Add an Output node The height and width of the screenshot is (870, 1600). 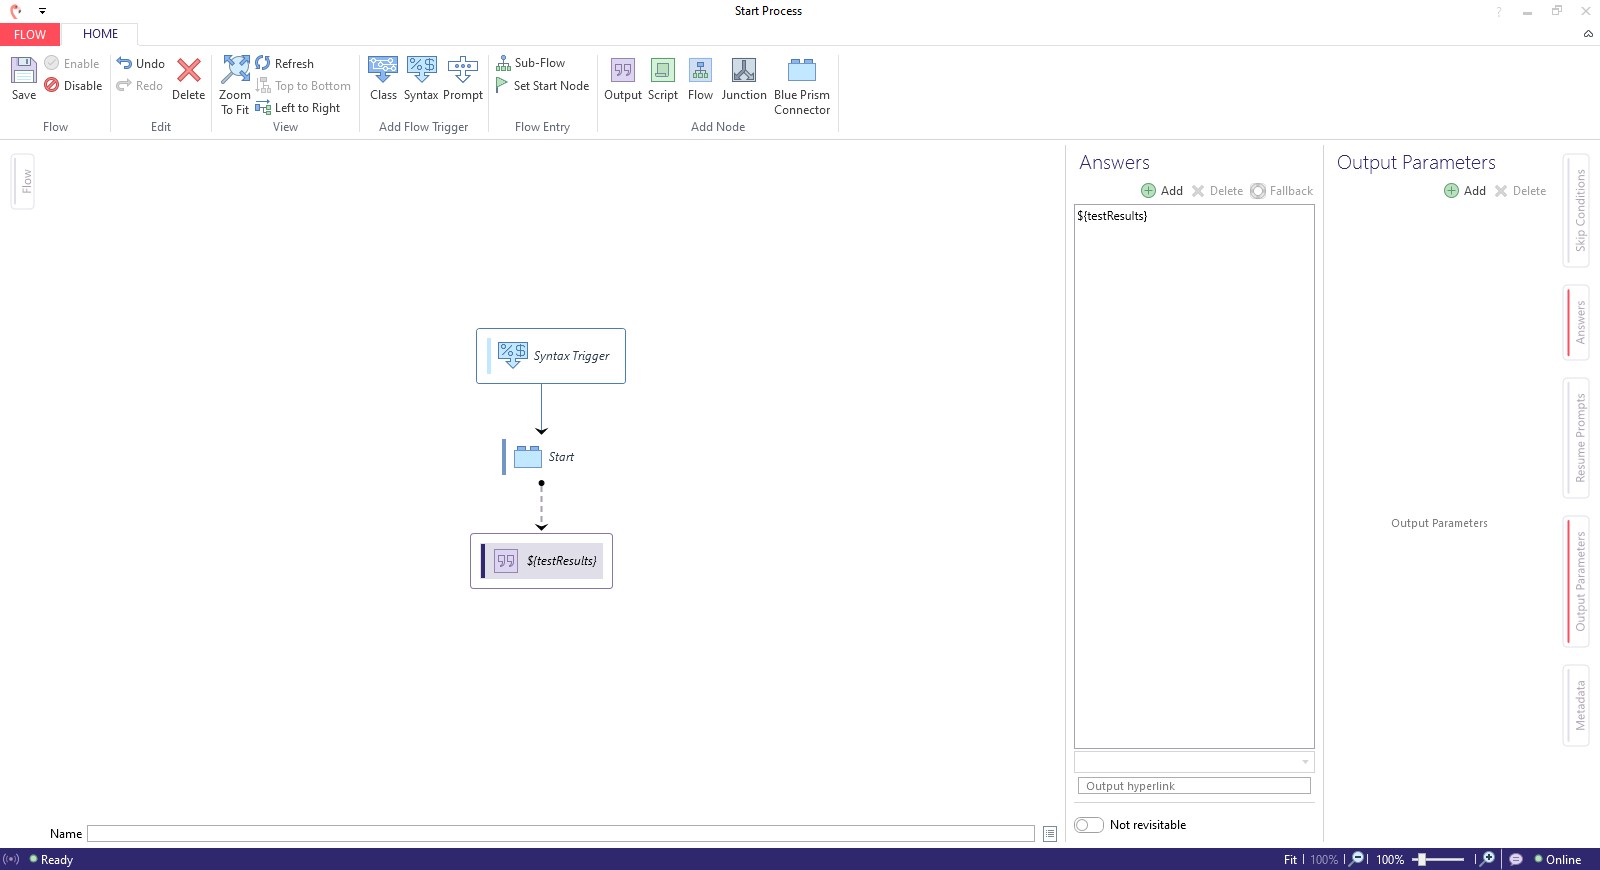623,78
